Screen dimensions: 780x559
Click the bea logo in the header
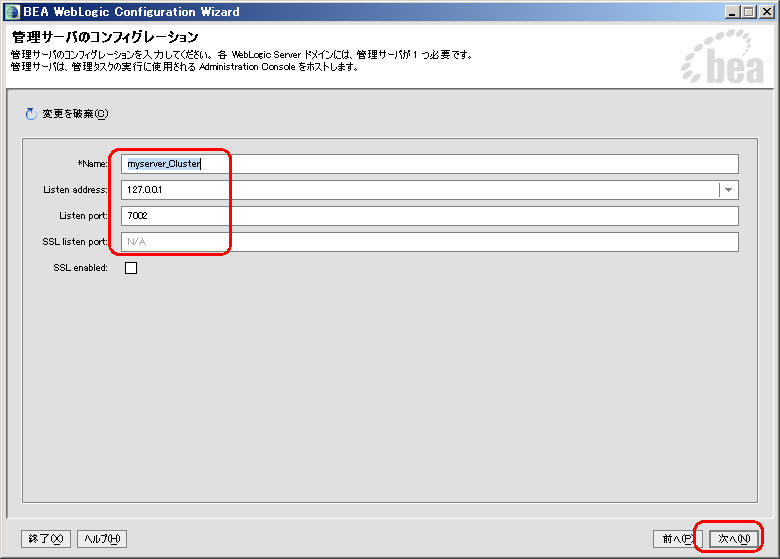(721, 63)
